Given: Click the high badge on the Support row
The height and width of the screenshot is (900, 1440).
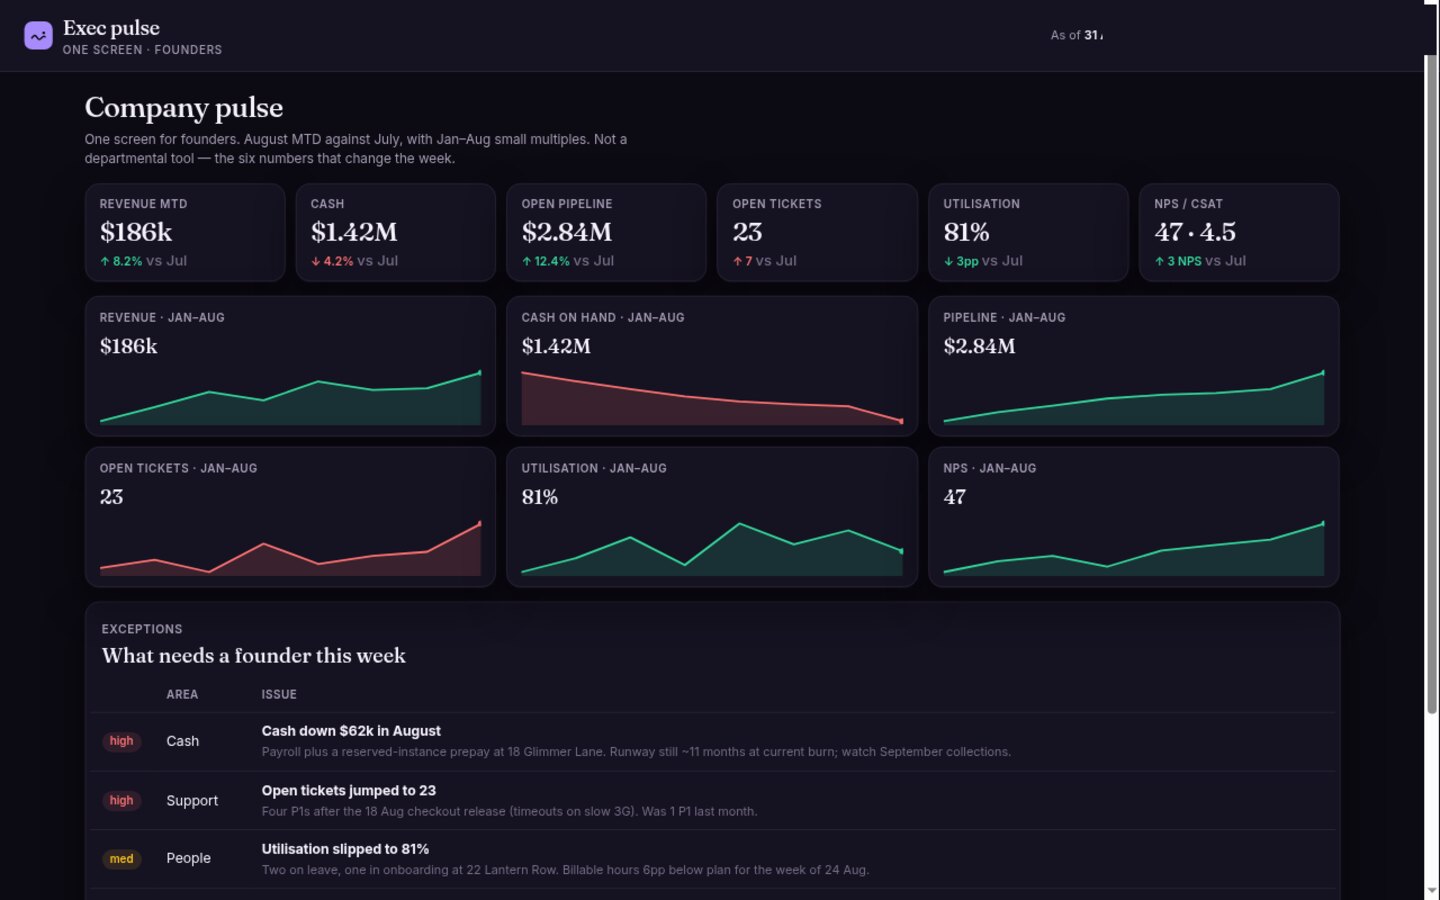Looking at the screenshot, I should click(121, 800).
